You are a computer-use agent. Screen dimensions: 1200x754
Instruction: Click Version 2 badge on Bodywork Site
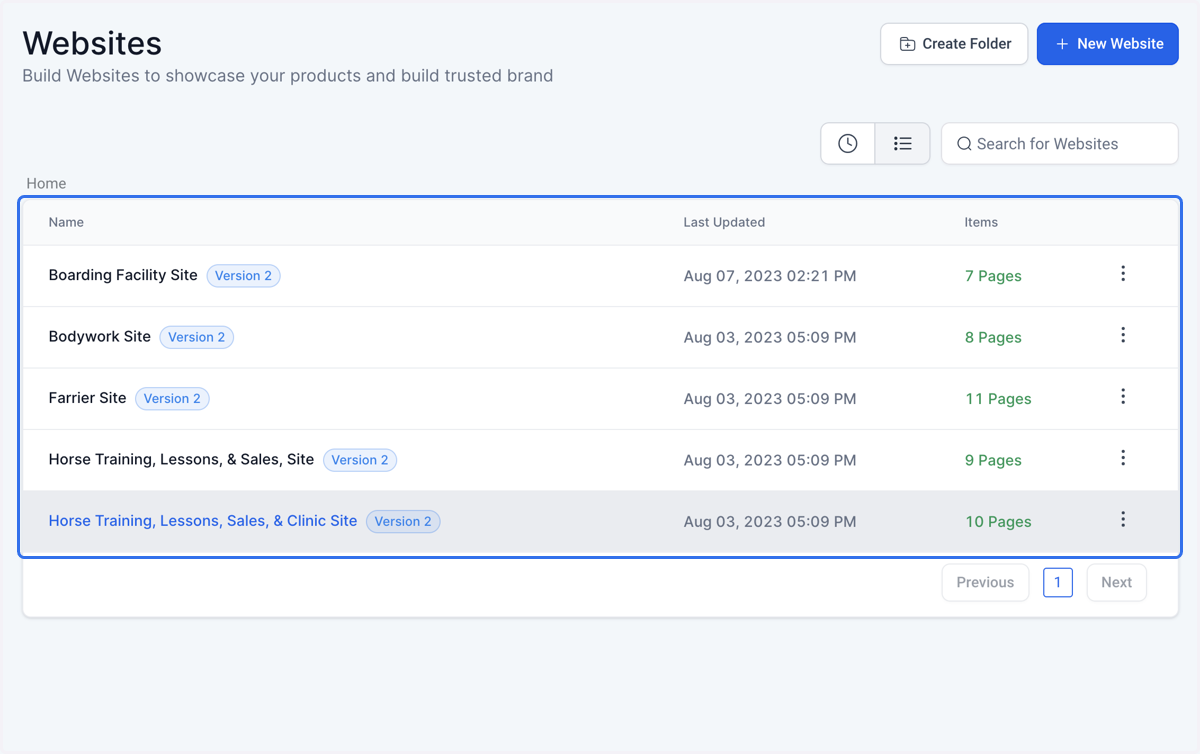pos(197,337)
